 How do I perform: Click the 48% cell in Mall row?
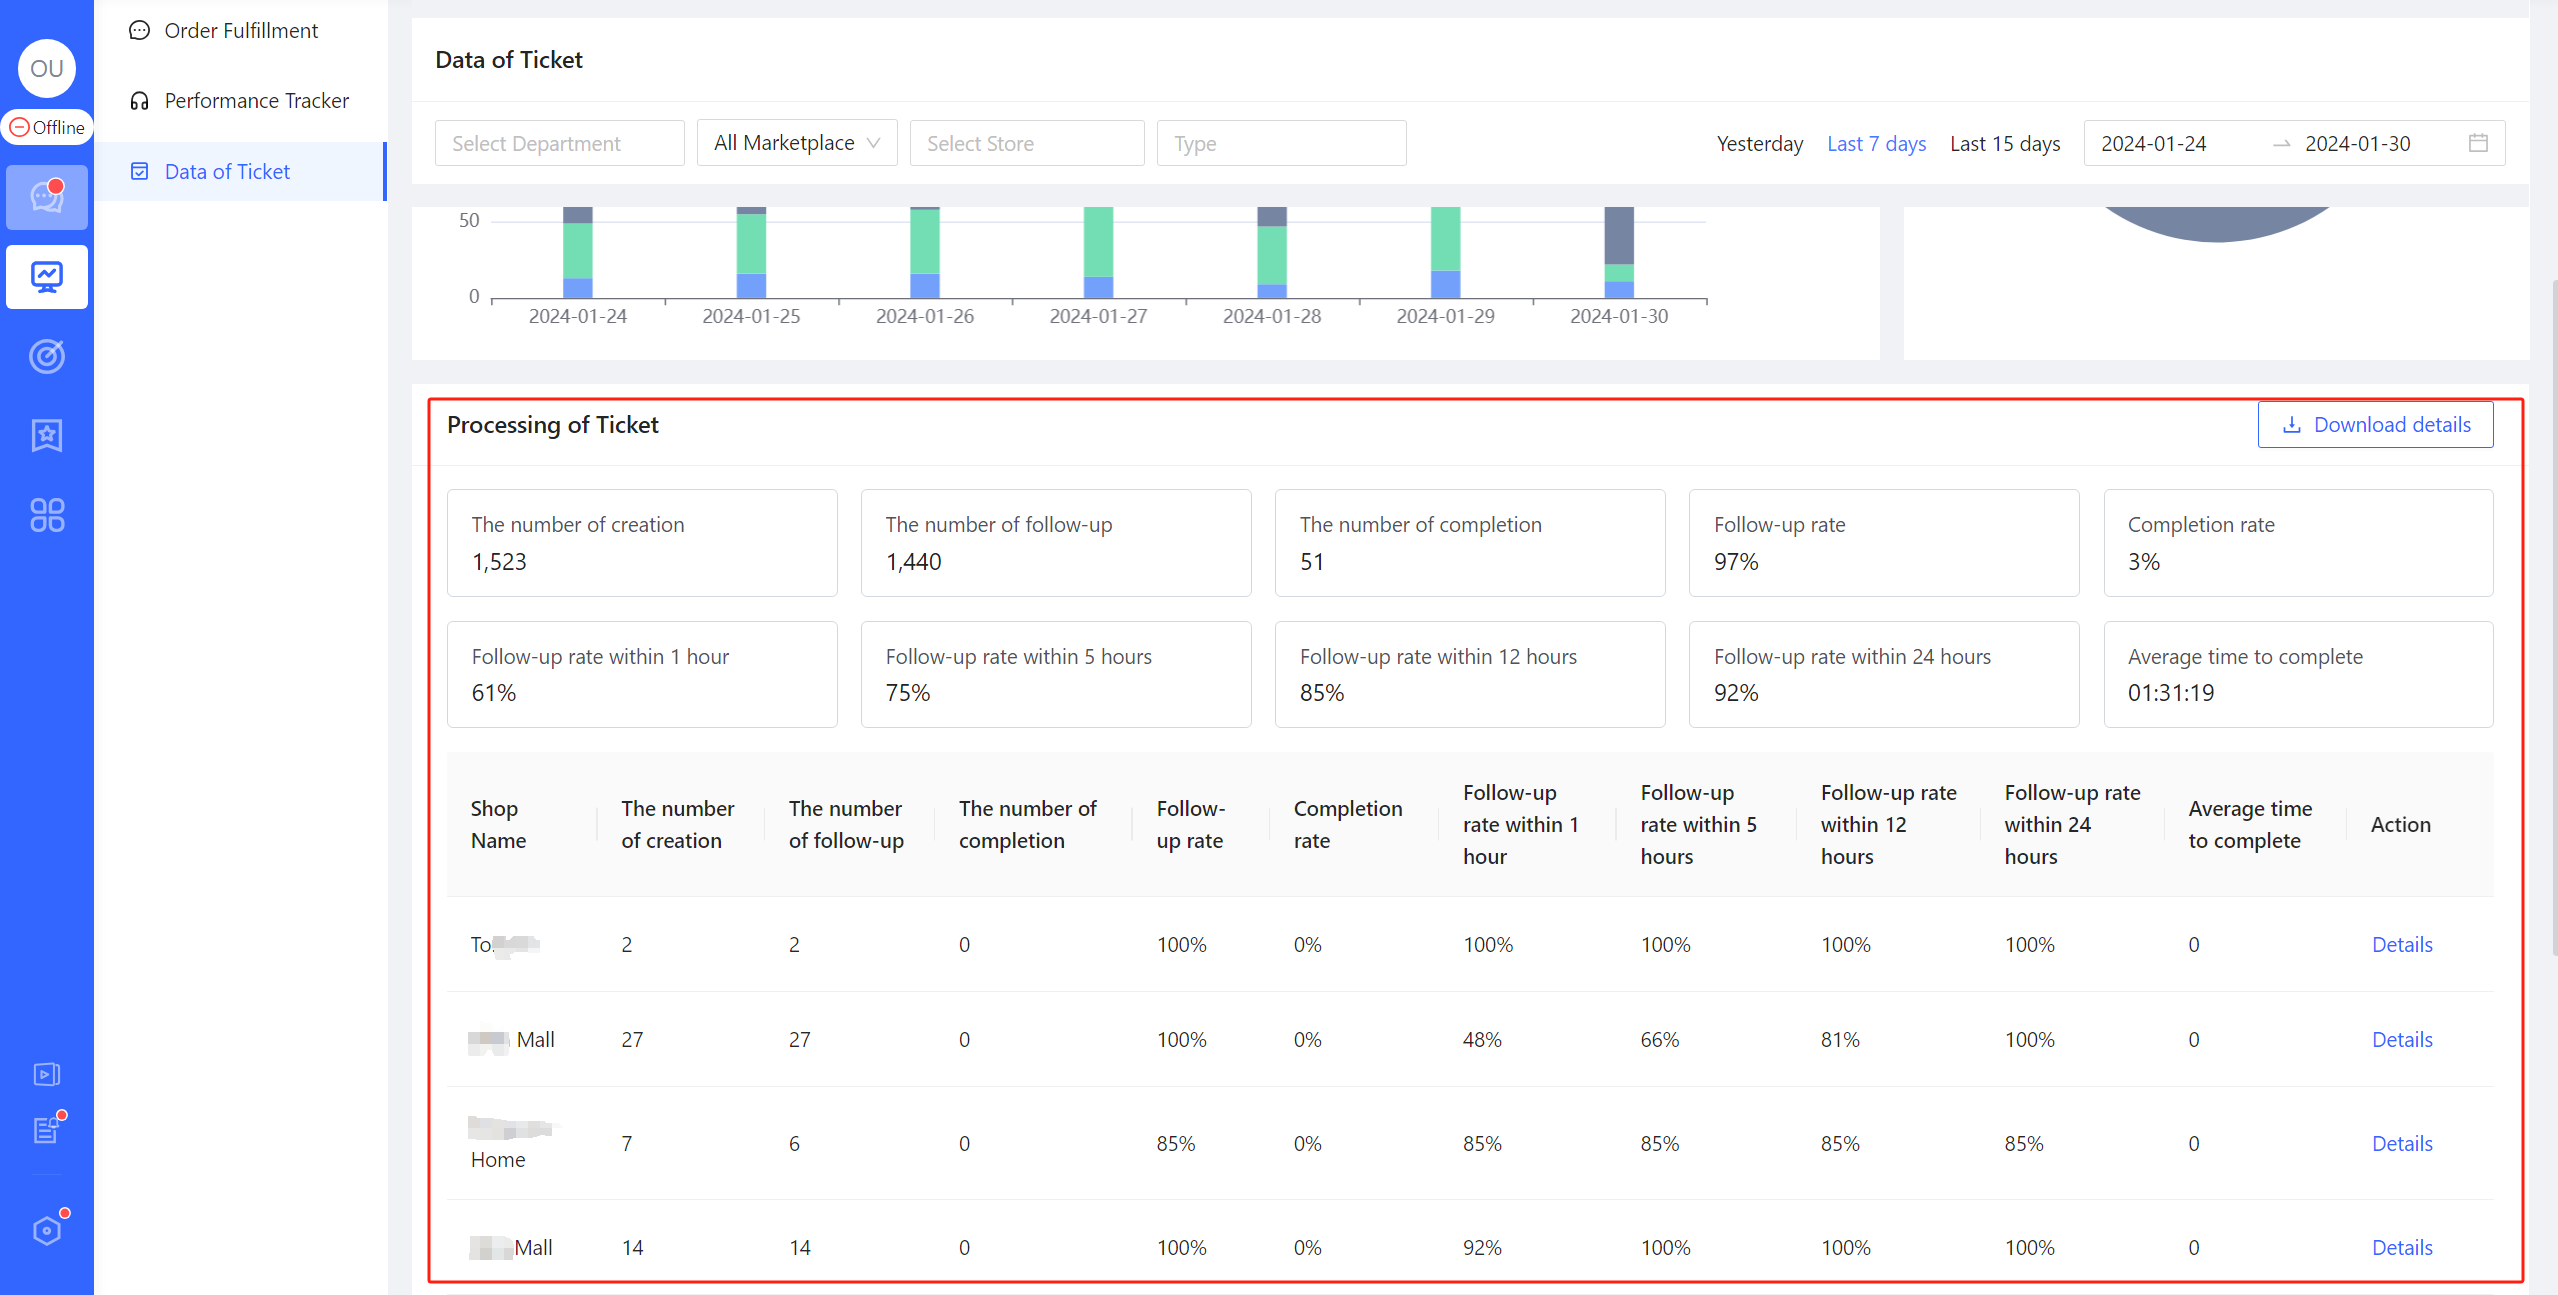click(1482, 1040)
